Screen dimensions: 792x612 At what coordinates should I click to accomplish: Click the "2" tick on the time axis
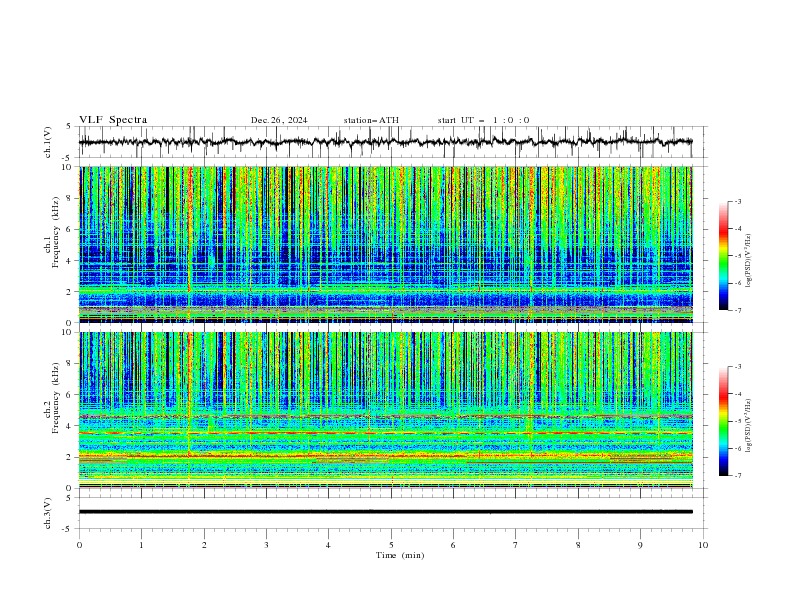(x=204, y=545)
